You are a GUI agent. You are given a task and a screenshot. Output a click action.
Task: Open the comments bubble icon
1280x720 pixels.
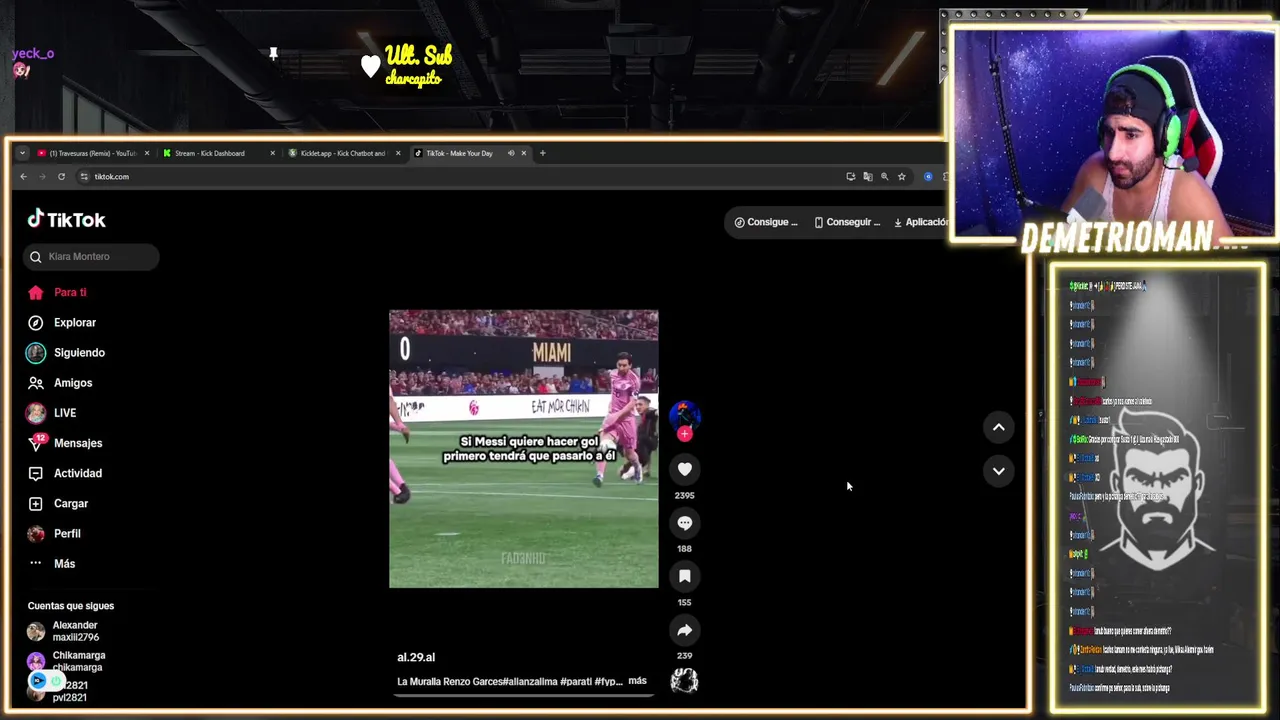[x=685, y=523]
